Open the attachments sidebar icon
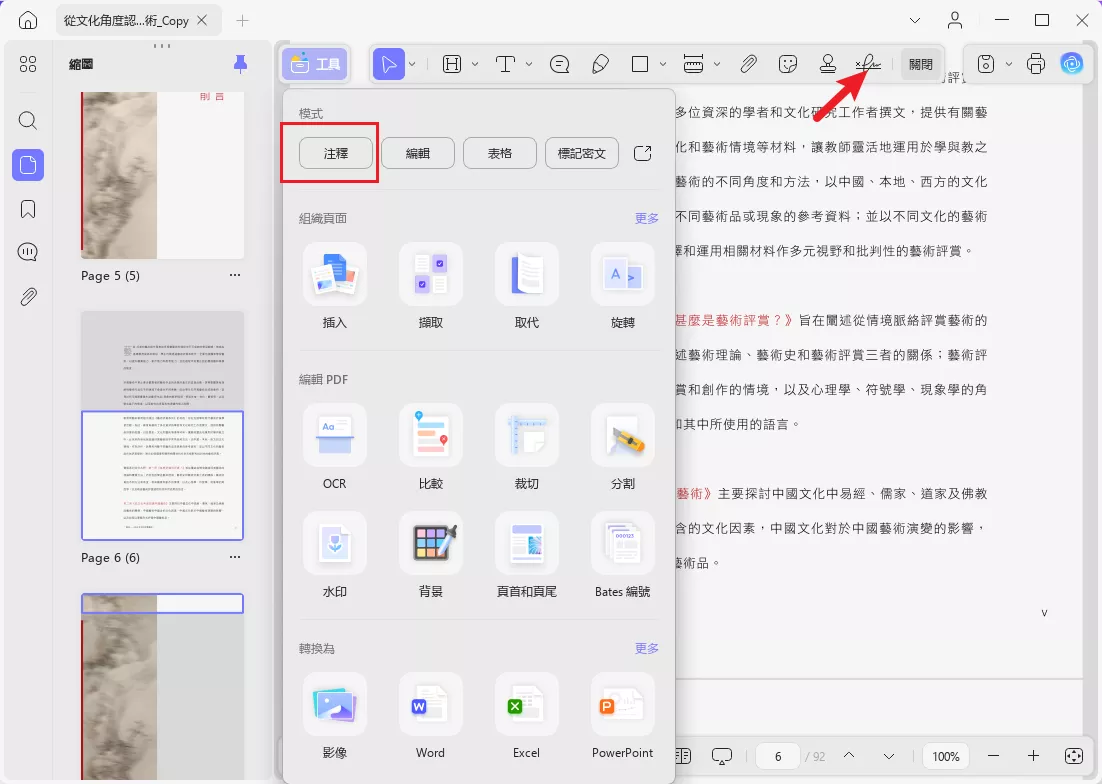Viewport: 1102px width, 784px height. point(28,296)
